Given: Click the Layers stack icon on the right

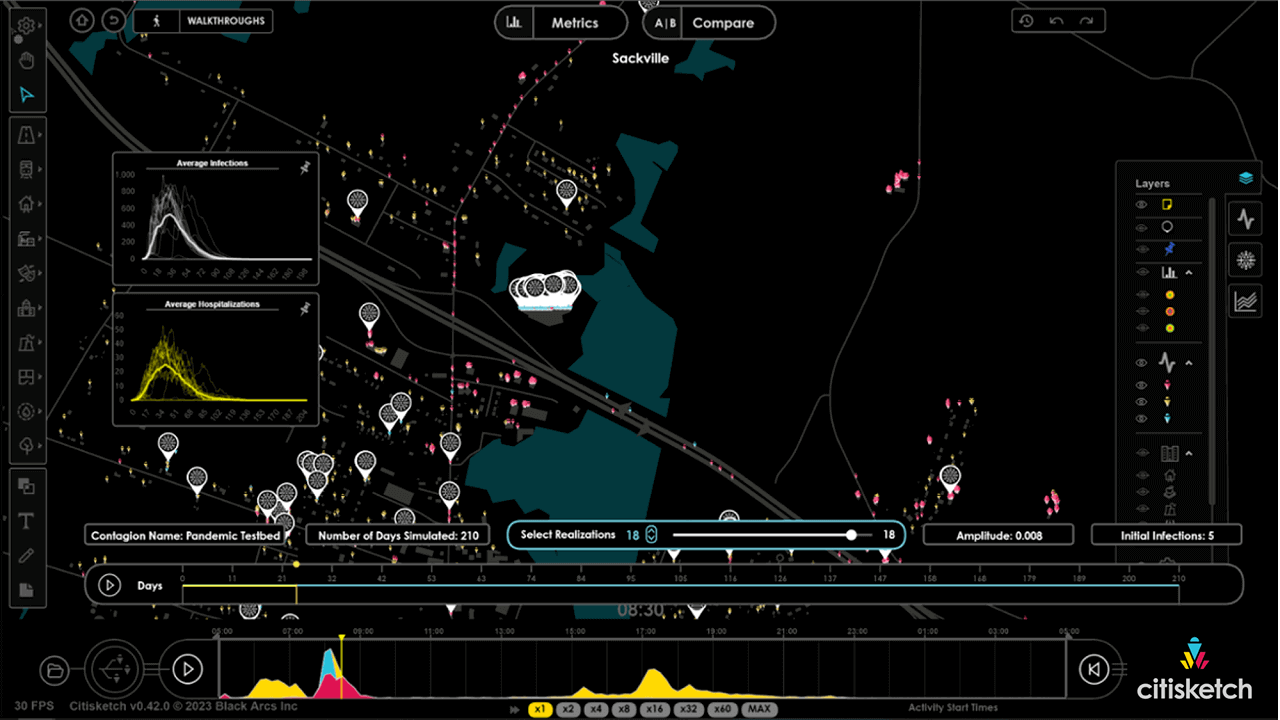Looking at the screenshot, I should [1245, 179].
